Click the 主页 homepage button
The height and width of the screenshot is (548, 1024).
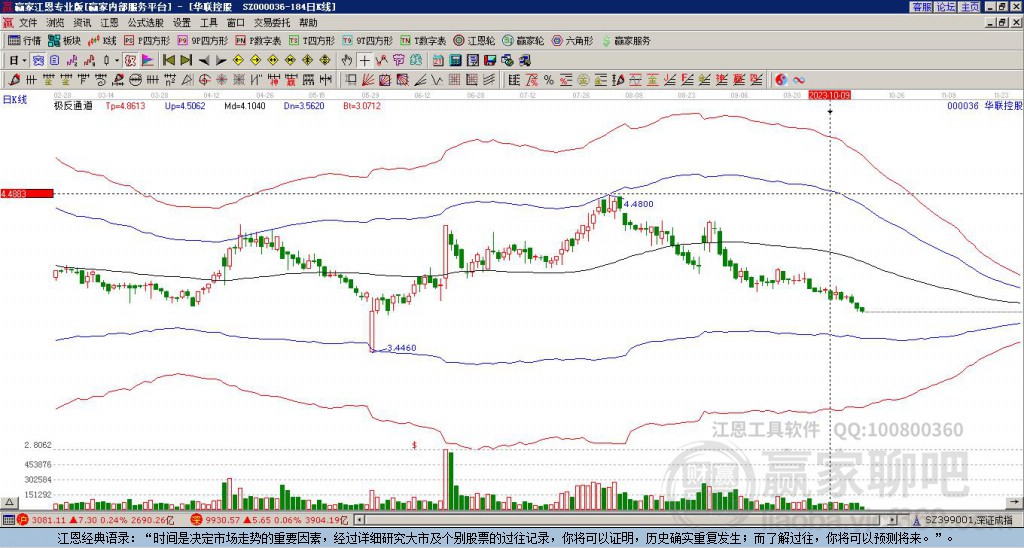coord(970,7)
